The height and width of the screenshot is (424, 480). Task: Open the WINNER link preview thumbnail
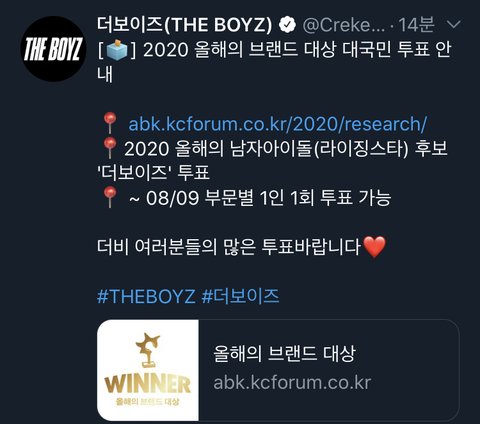[x=148, y=370]
